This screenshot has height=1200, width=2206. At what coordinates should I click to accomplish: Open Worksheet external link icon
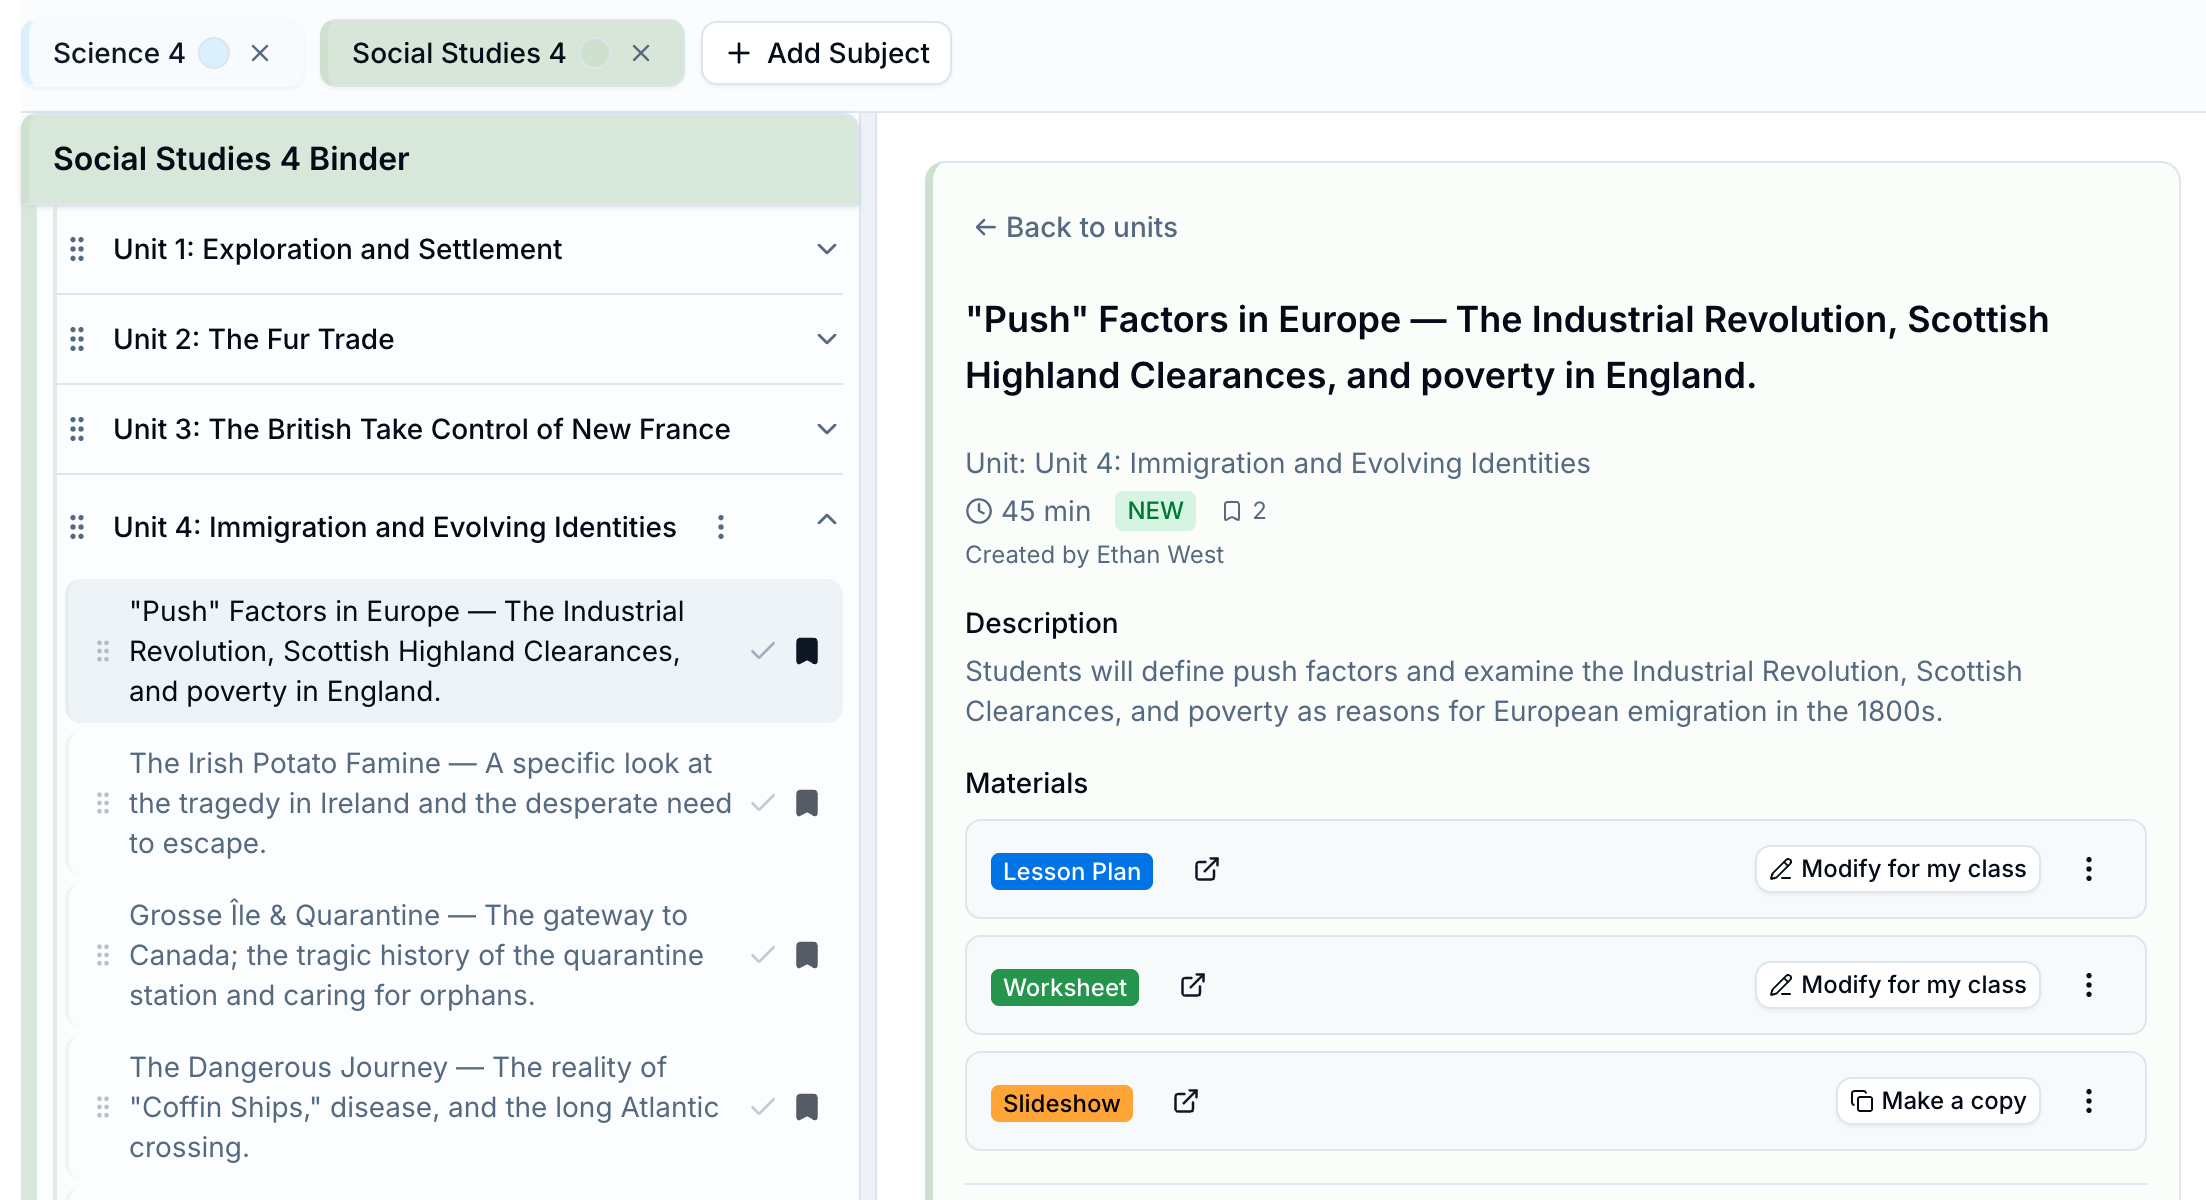click(x=1193, y=985)
